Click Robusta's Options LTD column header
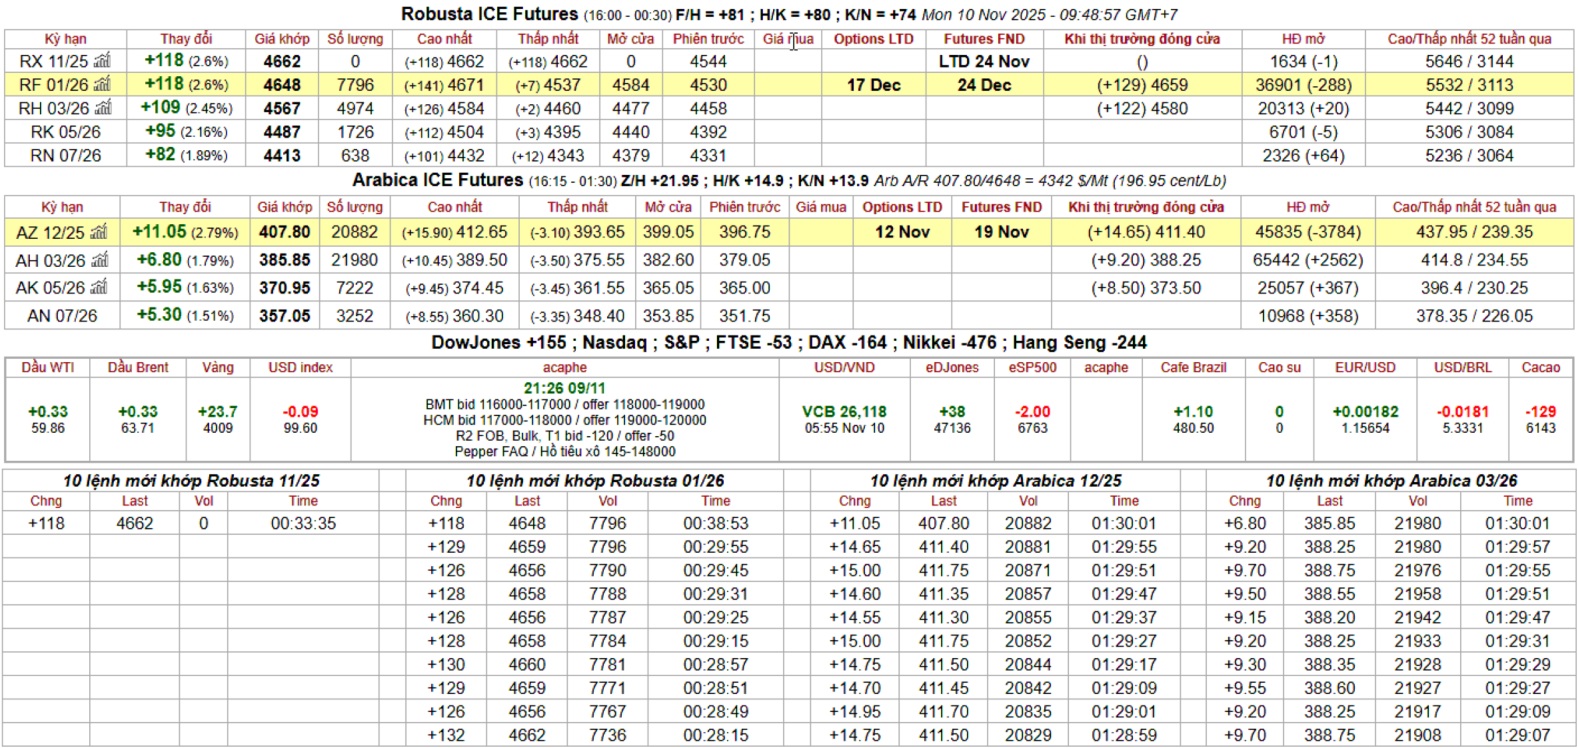 pos(873,39)
